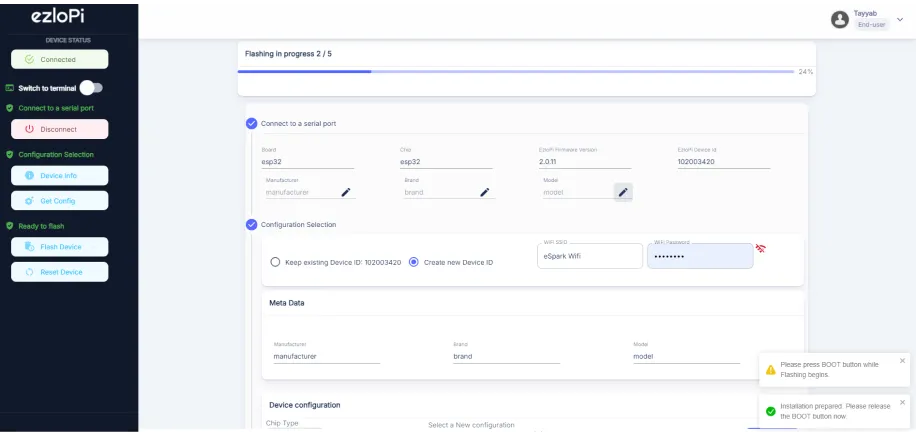Viewport: 916px width, 436px height.
Task: Toggle the Switch to terminal switch
Action: 91,88
